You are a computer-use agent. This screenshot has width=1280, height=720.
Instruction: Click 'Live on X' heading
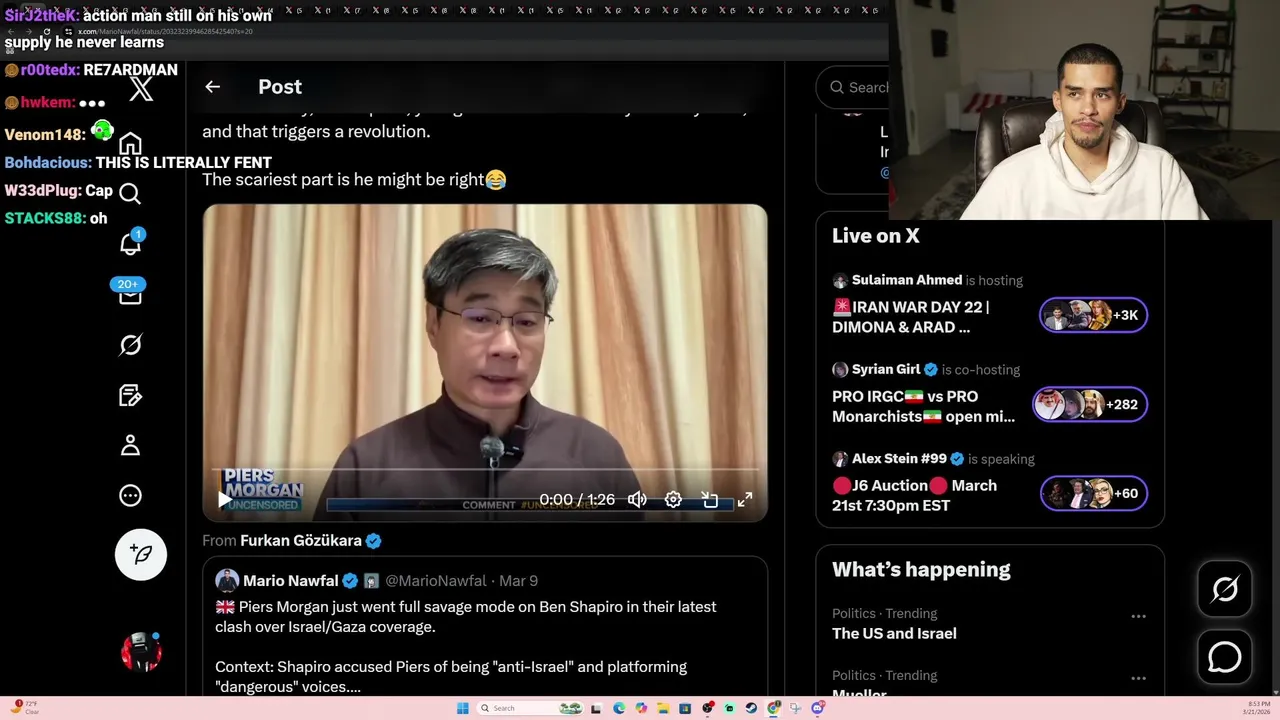(876, 235)
